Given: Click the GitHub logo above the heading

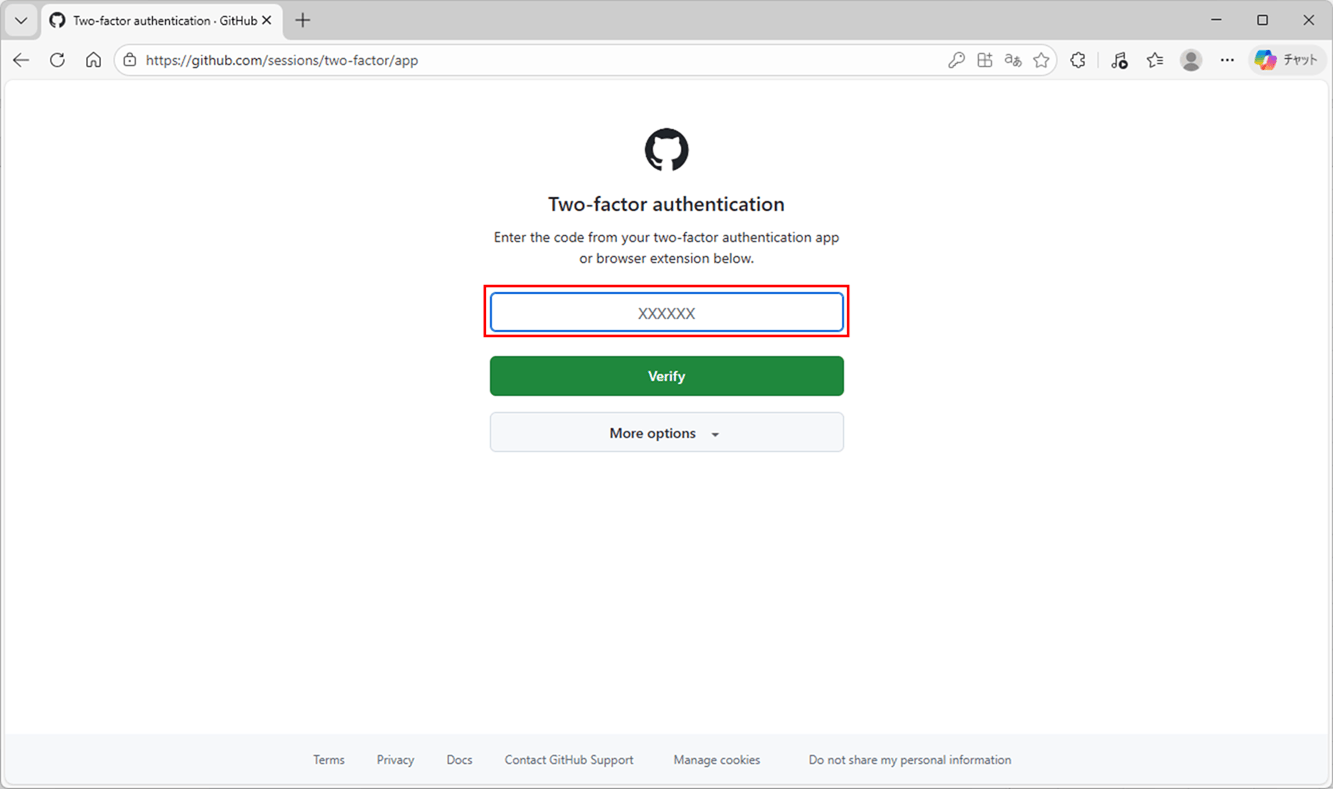Looking at the screenshot, I should click(666, 150).
